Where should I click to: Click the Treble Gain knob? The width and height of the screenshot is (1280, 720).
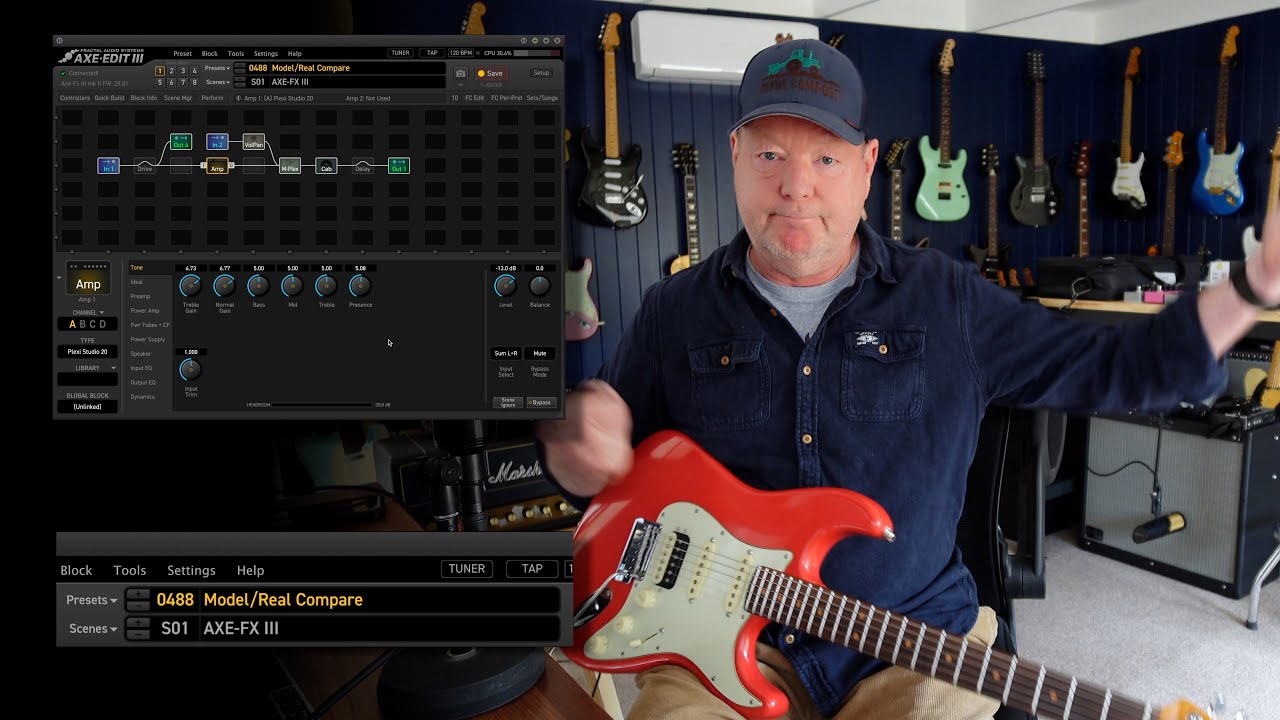(x=190, y=286)
